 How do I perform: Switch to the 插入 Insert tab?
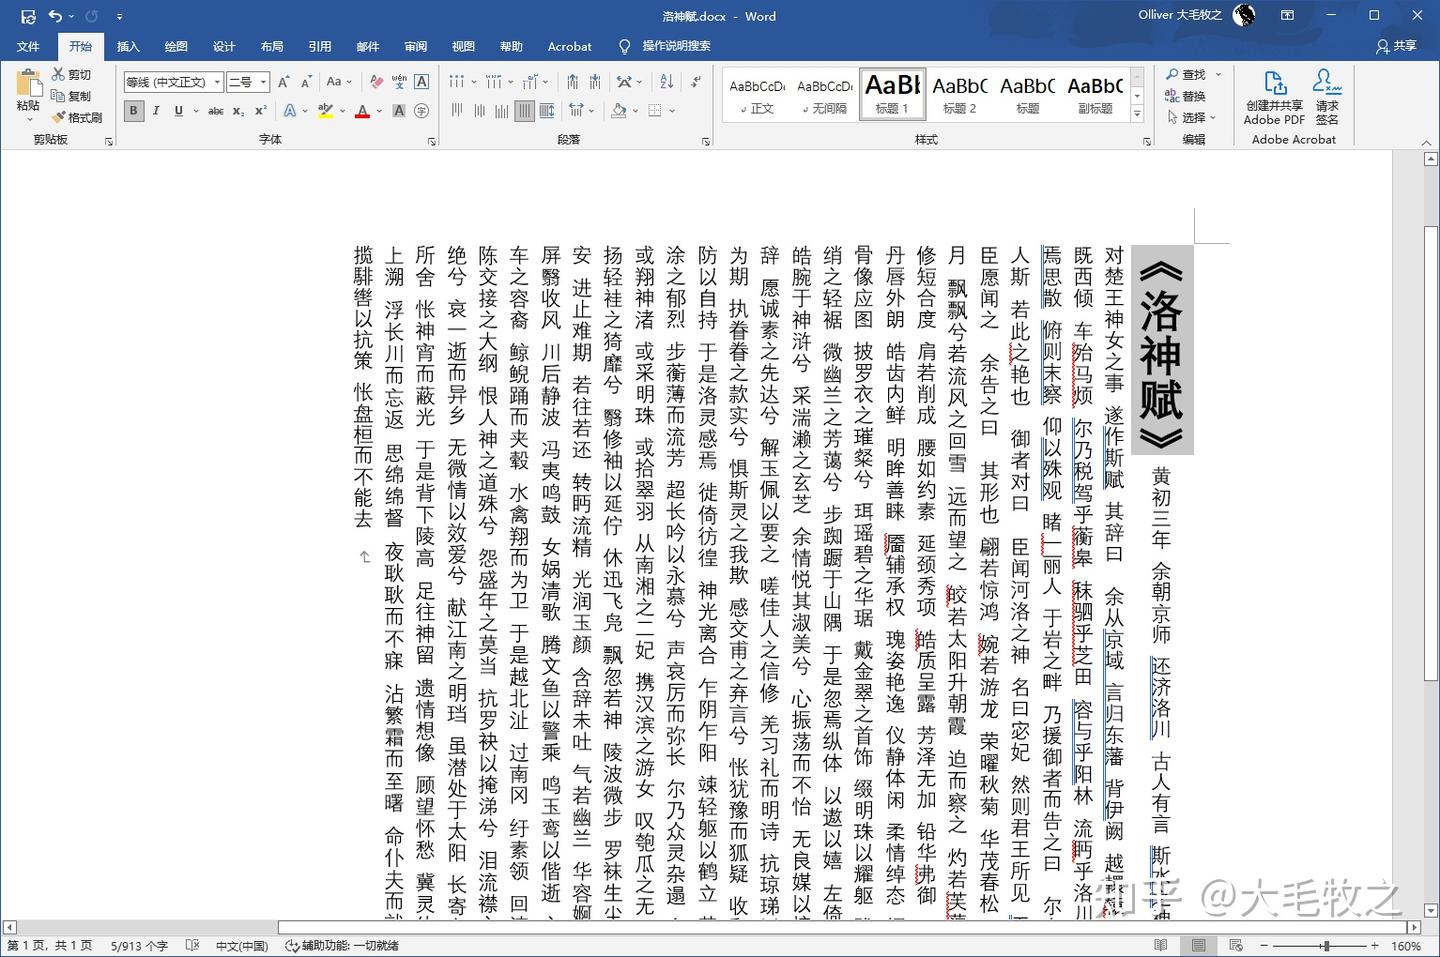(128, 47)
